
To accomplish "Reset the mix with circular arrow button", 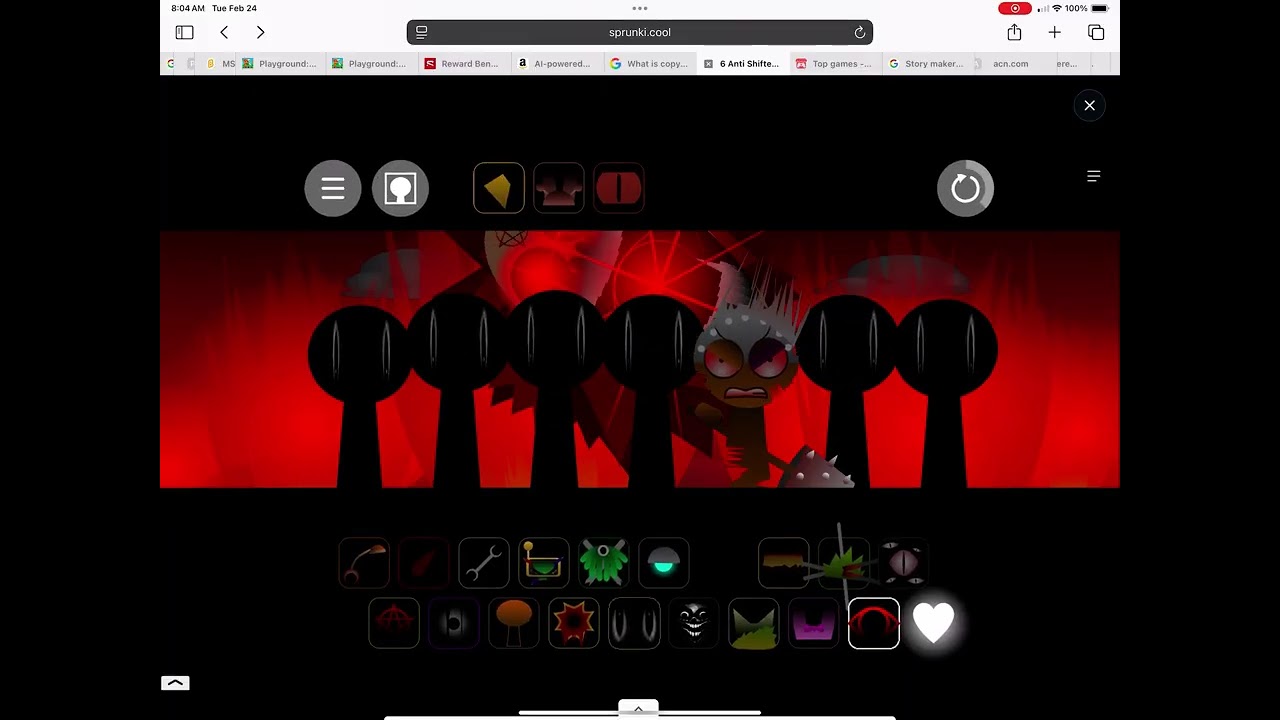I will point(965,188).
